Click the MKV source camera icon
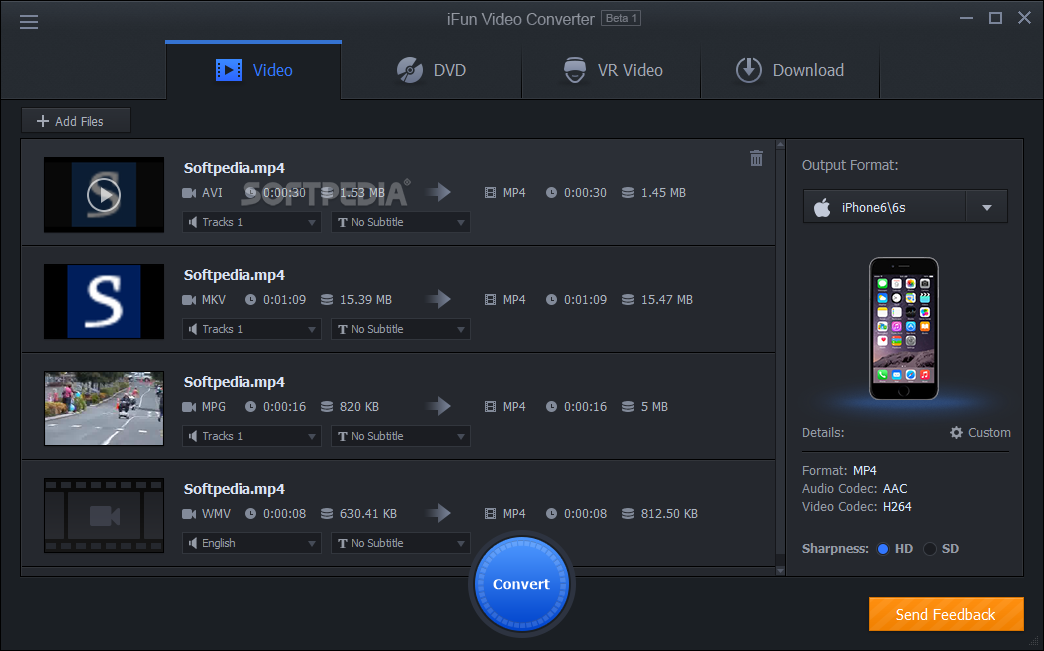 click(x=189, y=300)
